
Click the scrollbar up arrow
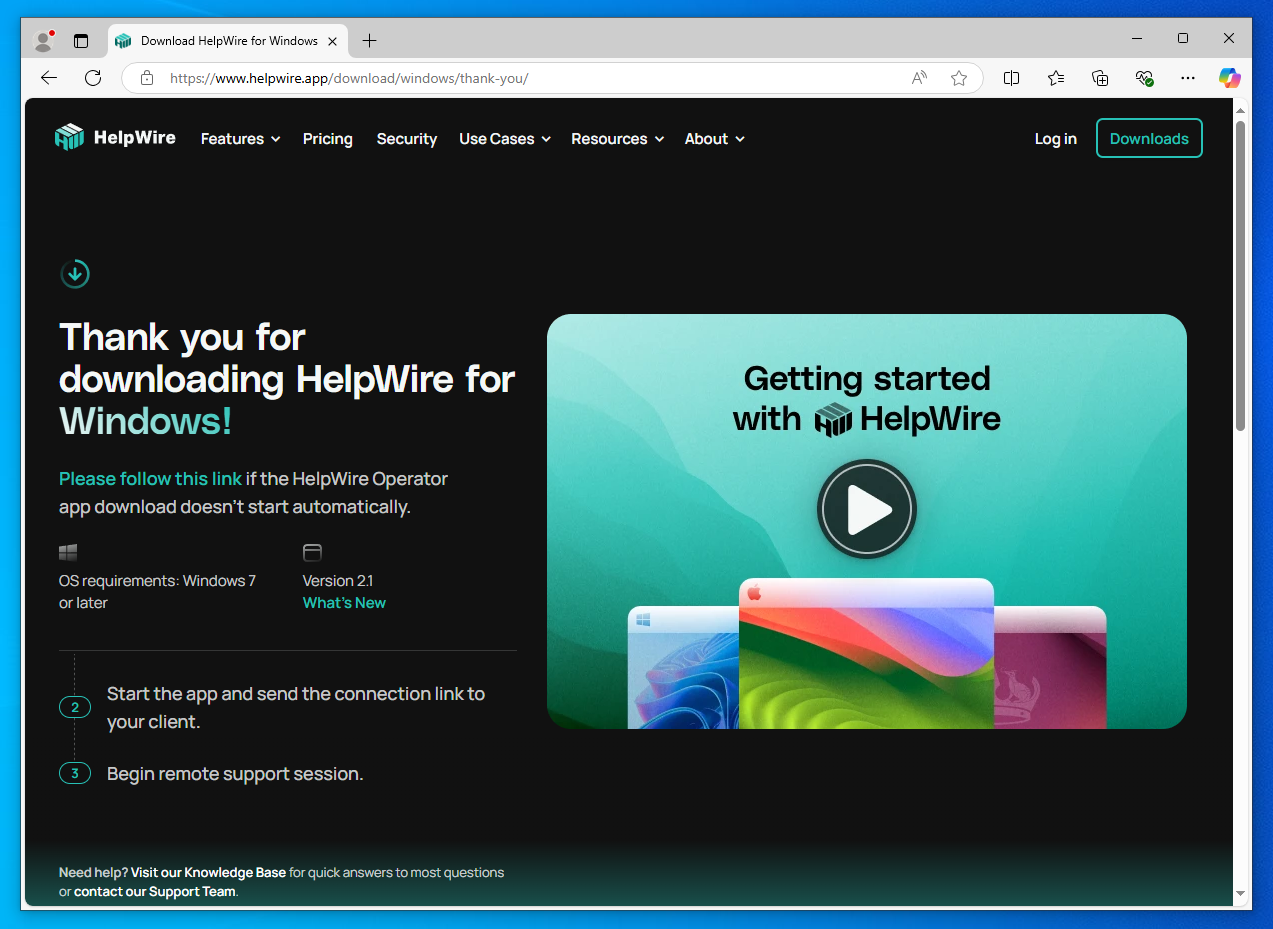[1241, 110]
